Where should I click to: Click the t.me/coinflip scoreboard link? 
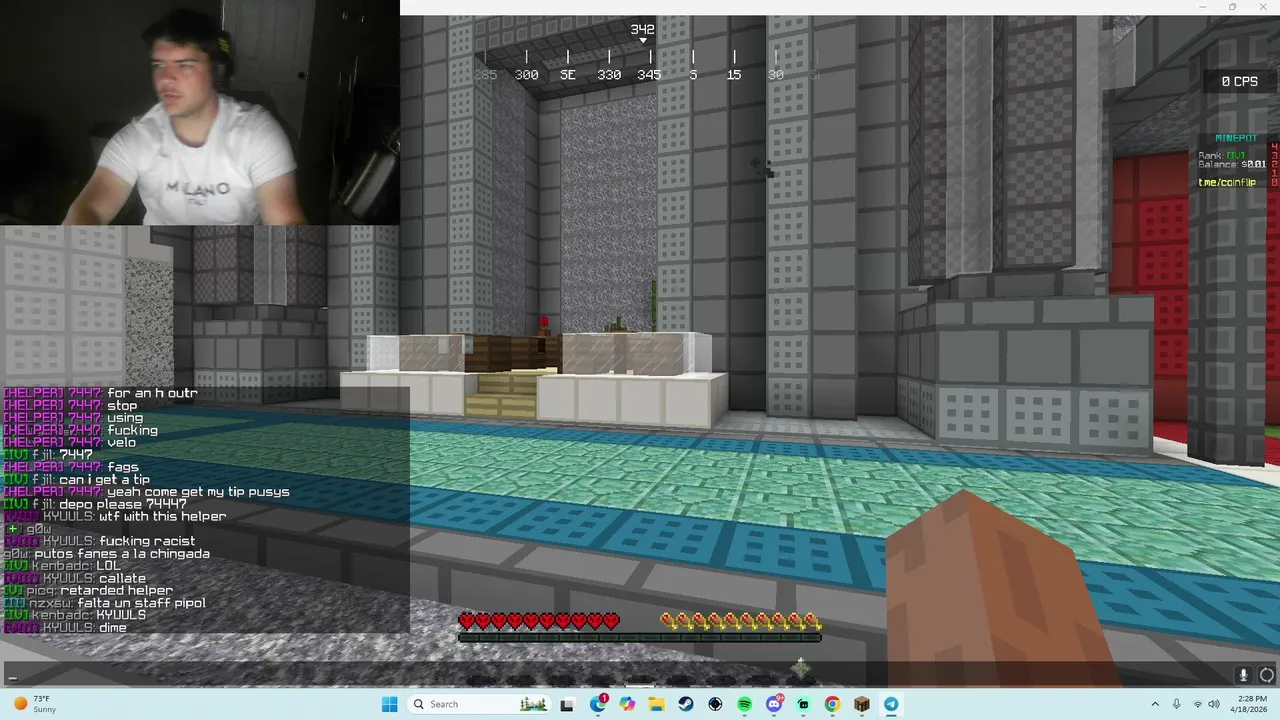tap(1227, 182)
